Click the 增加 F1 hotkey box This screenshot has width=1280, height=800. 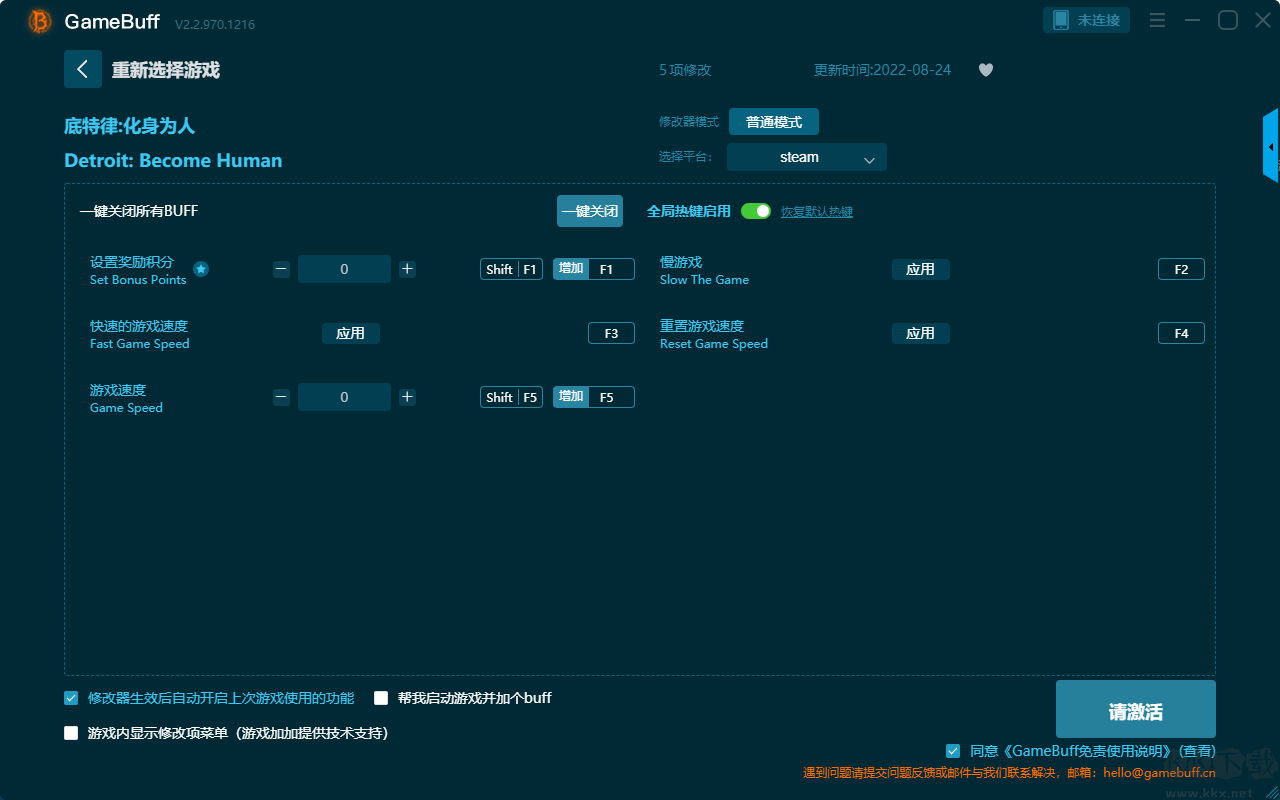pyautogui.click(x=594, y=269)
